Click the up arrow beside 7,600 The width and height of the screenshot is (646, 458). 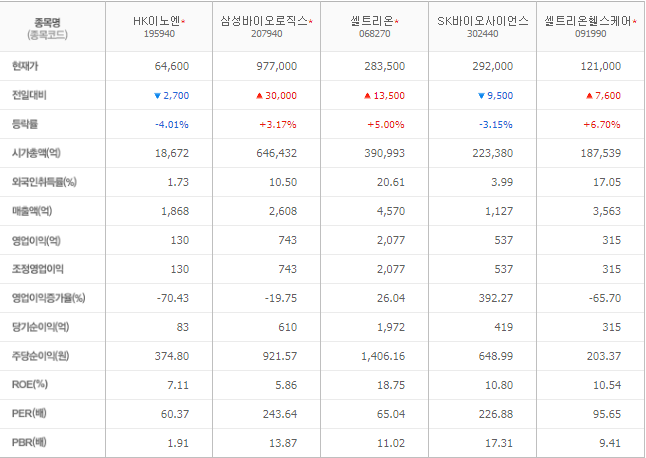[x=590, y=96]
